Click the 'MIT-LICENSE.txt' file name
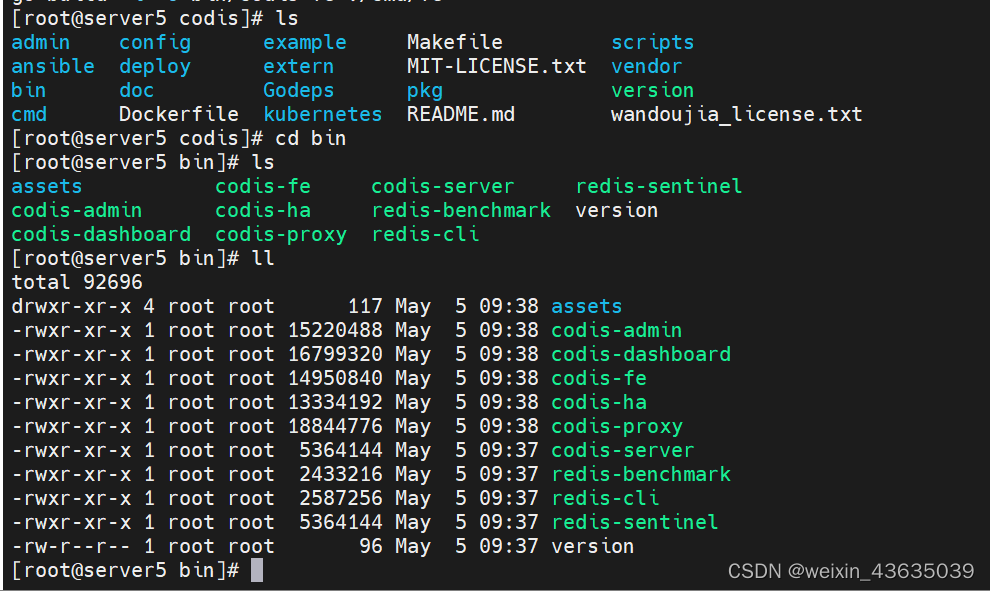990x591 pixels. click(496, 66)
